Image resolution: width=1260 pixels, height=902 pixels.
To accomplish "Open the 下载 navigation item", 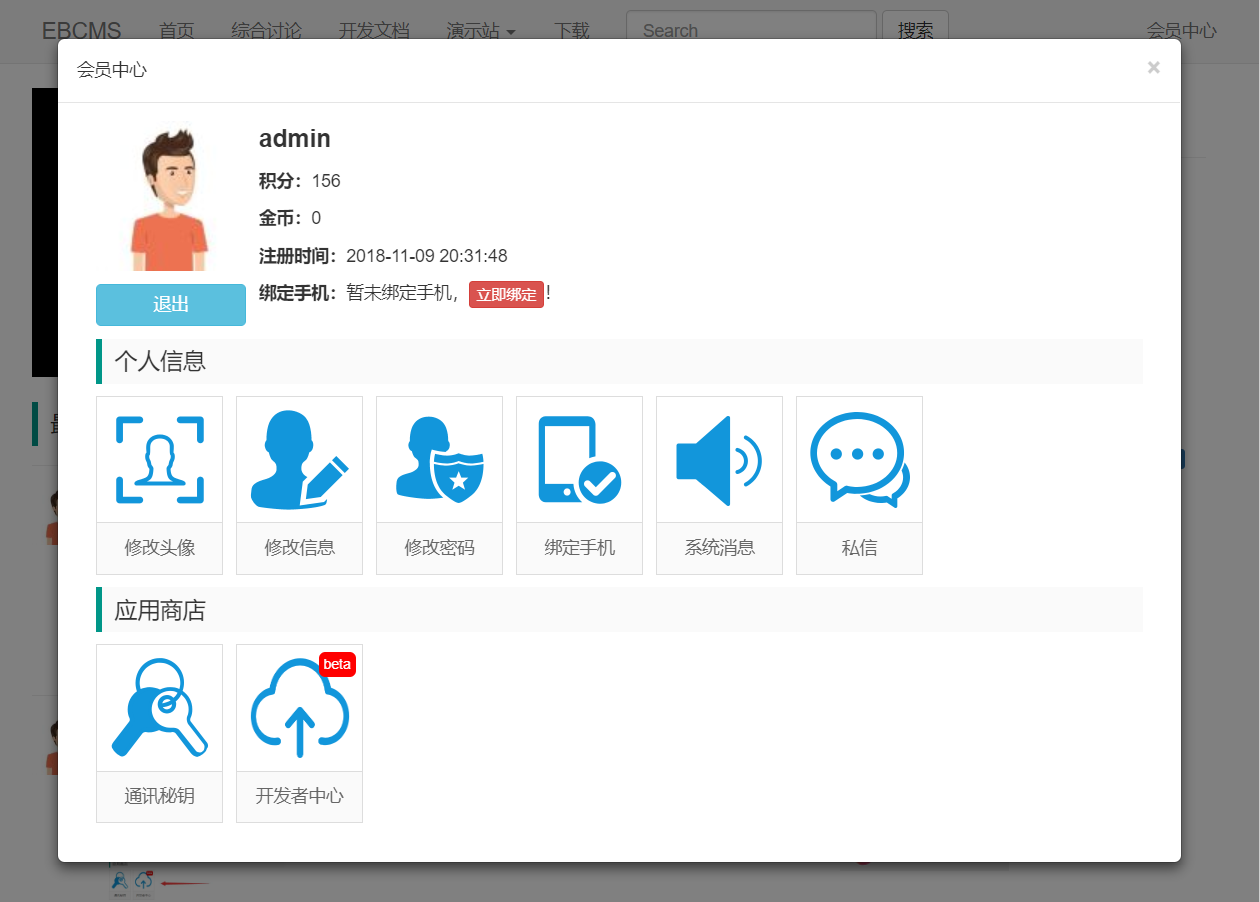I will point(573,31).
